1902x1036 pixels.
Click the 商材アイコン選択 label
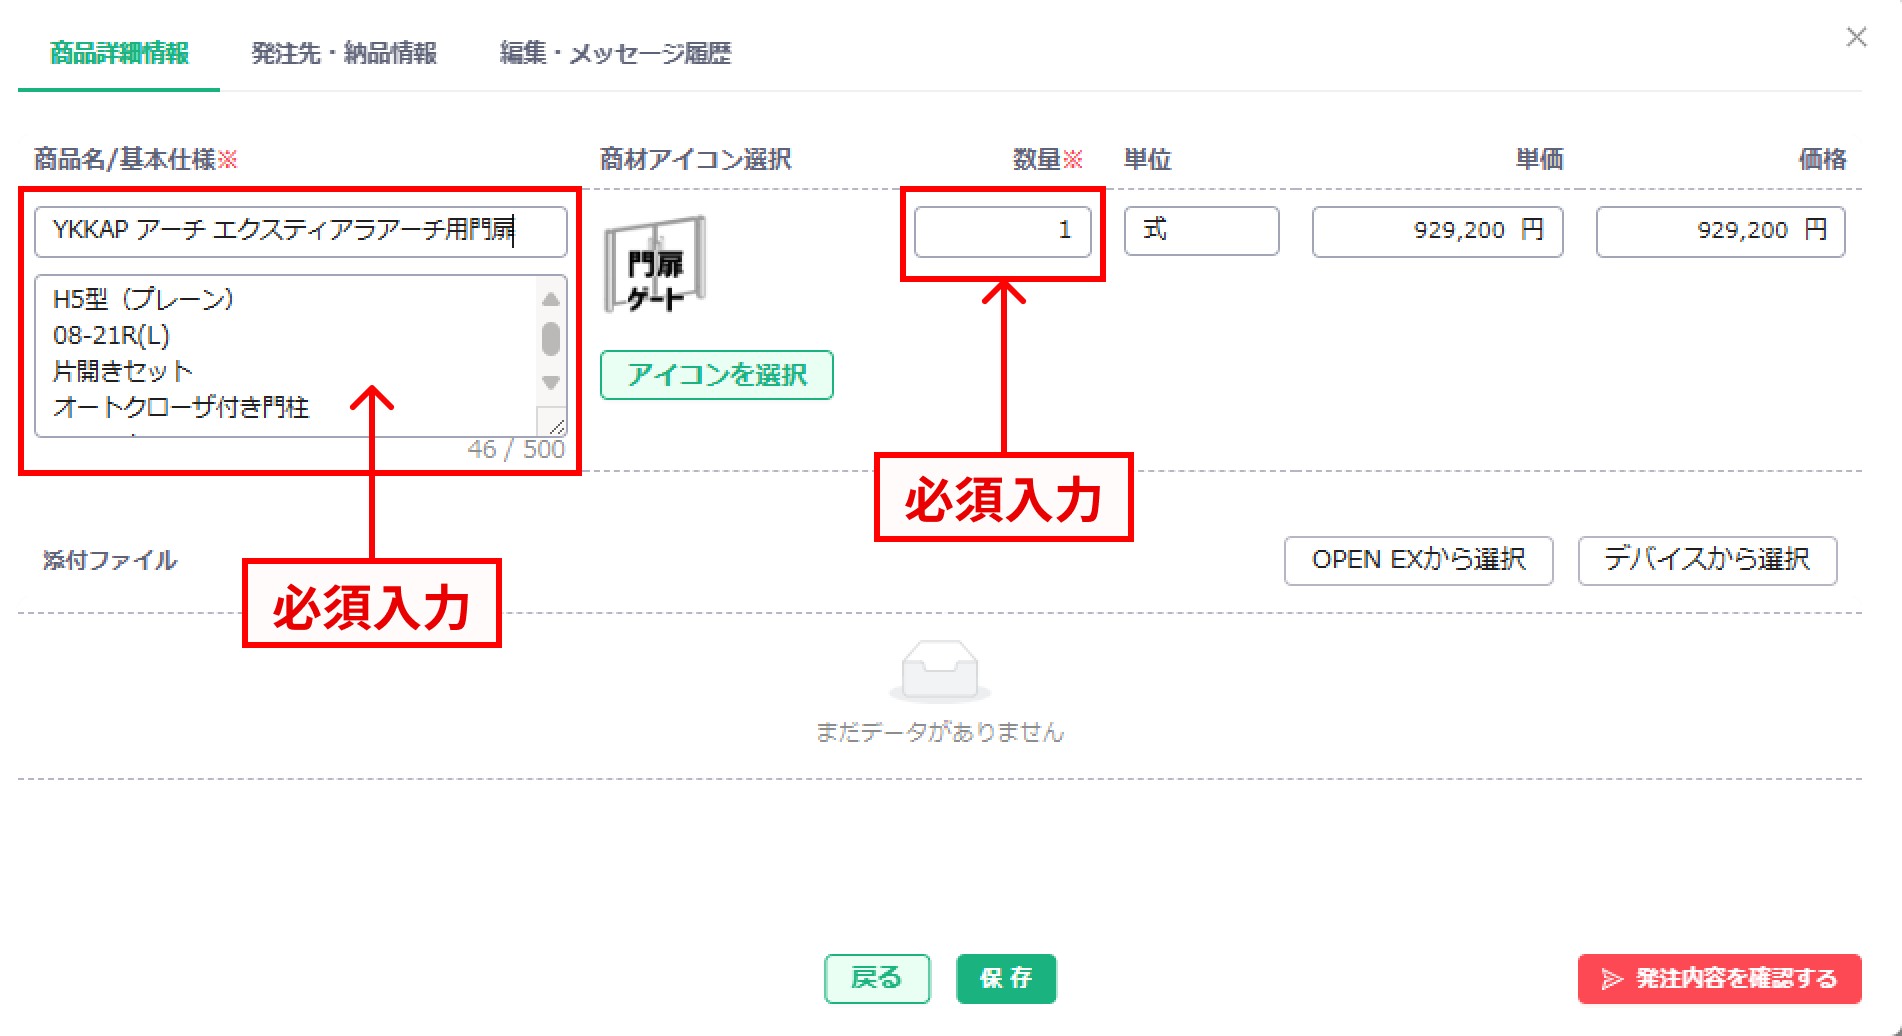click(x=696, y=159)
